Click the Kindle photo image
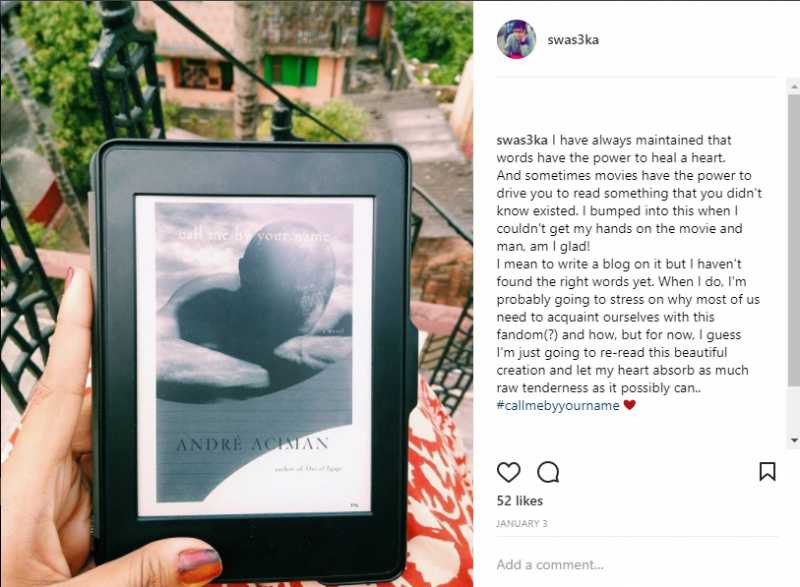 [237, 294]
